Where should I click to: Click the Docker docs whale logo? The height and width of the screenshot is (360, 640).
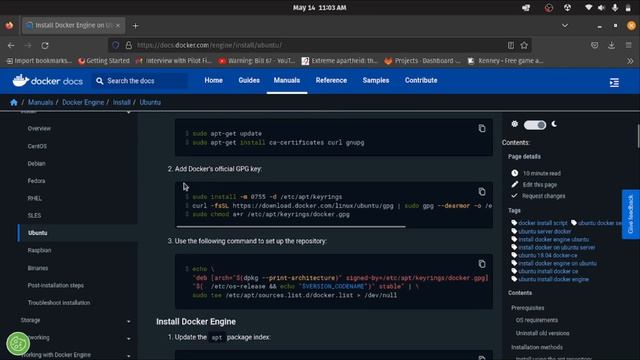[x=20, y=80]
